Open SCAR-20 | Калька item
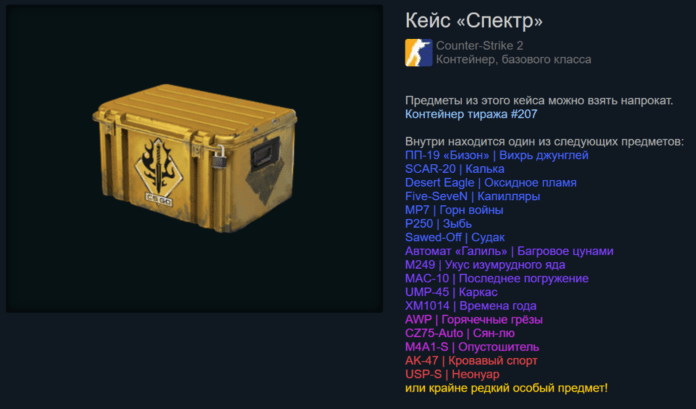Viewport: 696px width, 409px height. pyautogui.click(x=455, y=169)
